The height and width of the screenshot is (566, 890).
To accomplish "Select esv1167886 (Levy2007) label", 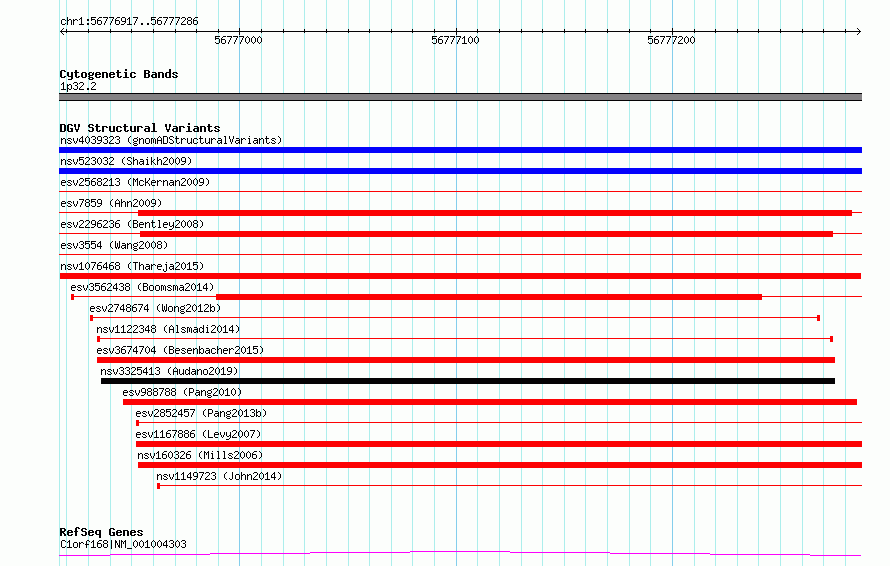I will tap(198, 434).
